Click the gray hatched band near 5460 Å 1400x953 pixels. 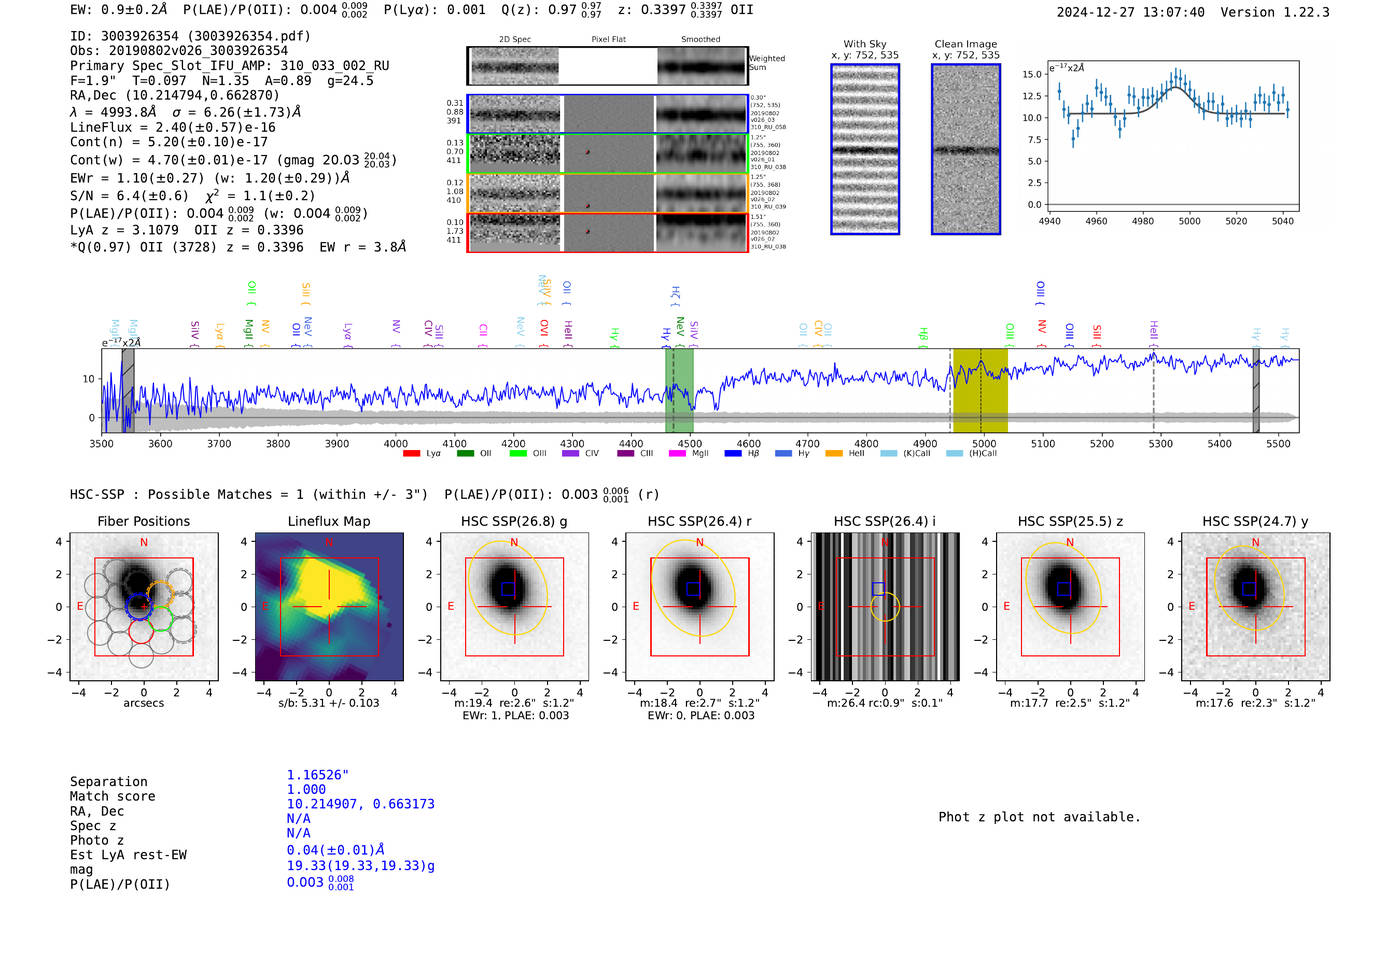1256,390
